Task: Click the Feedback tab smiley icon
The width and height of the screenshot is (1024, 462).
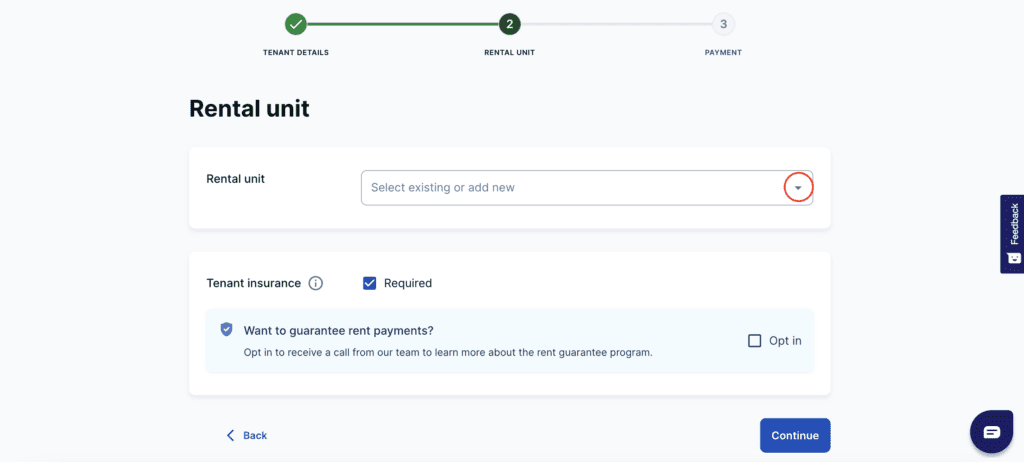Action: click(x=1013, y=258)
